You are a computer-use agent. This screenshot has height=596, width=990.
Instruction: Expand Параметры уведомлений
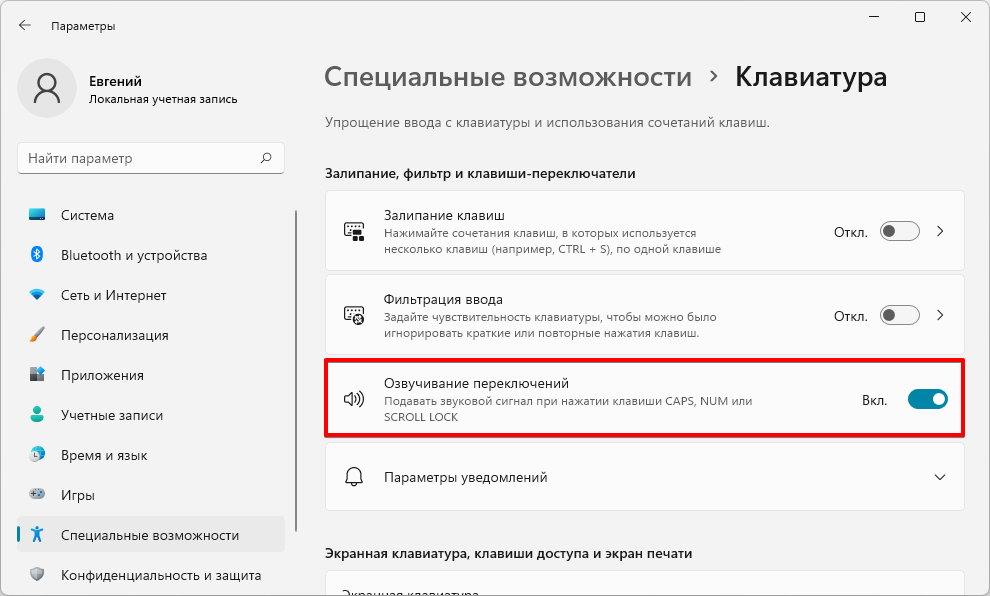coord(939,478)
